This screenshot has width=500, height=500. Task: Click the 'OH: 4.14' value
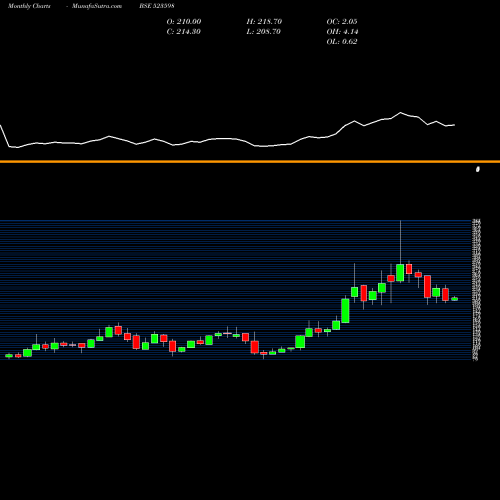point(342,31)
